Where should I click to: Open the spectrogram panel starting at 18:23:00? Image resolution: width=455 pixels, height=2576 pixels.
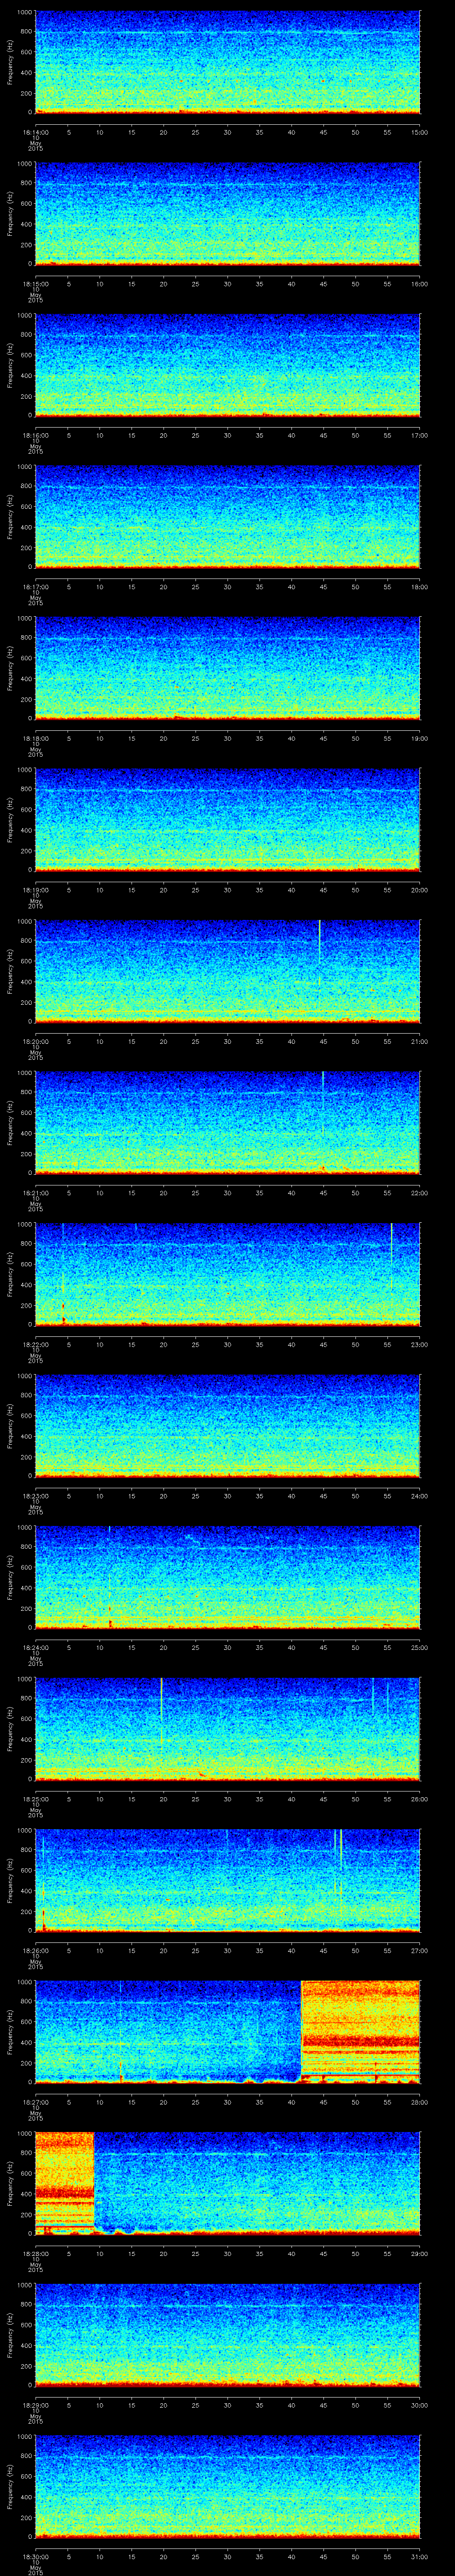click(227, 1426)
